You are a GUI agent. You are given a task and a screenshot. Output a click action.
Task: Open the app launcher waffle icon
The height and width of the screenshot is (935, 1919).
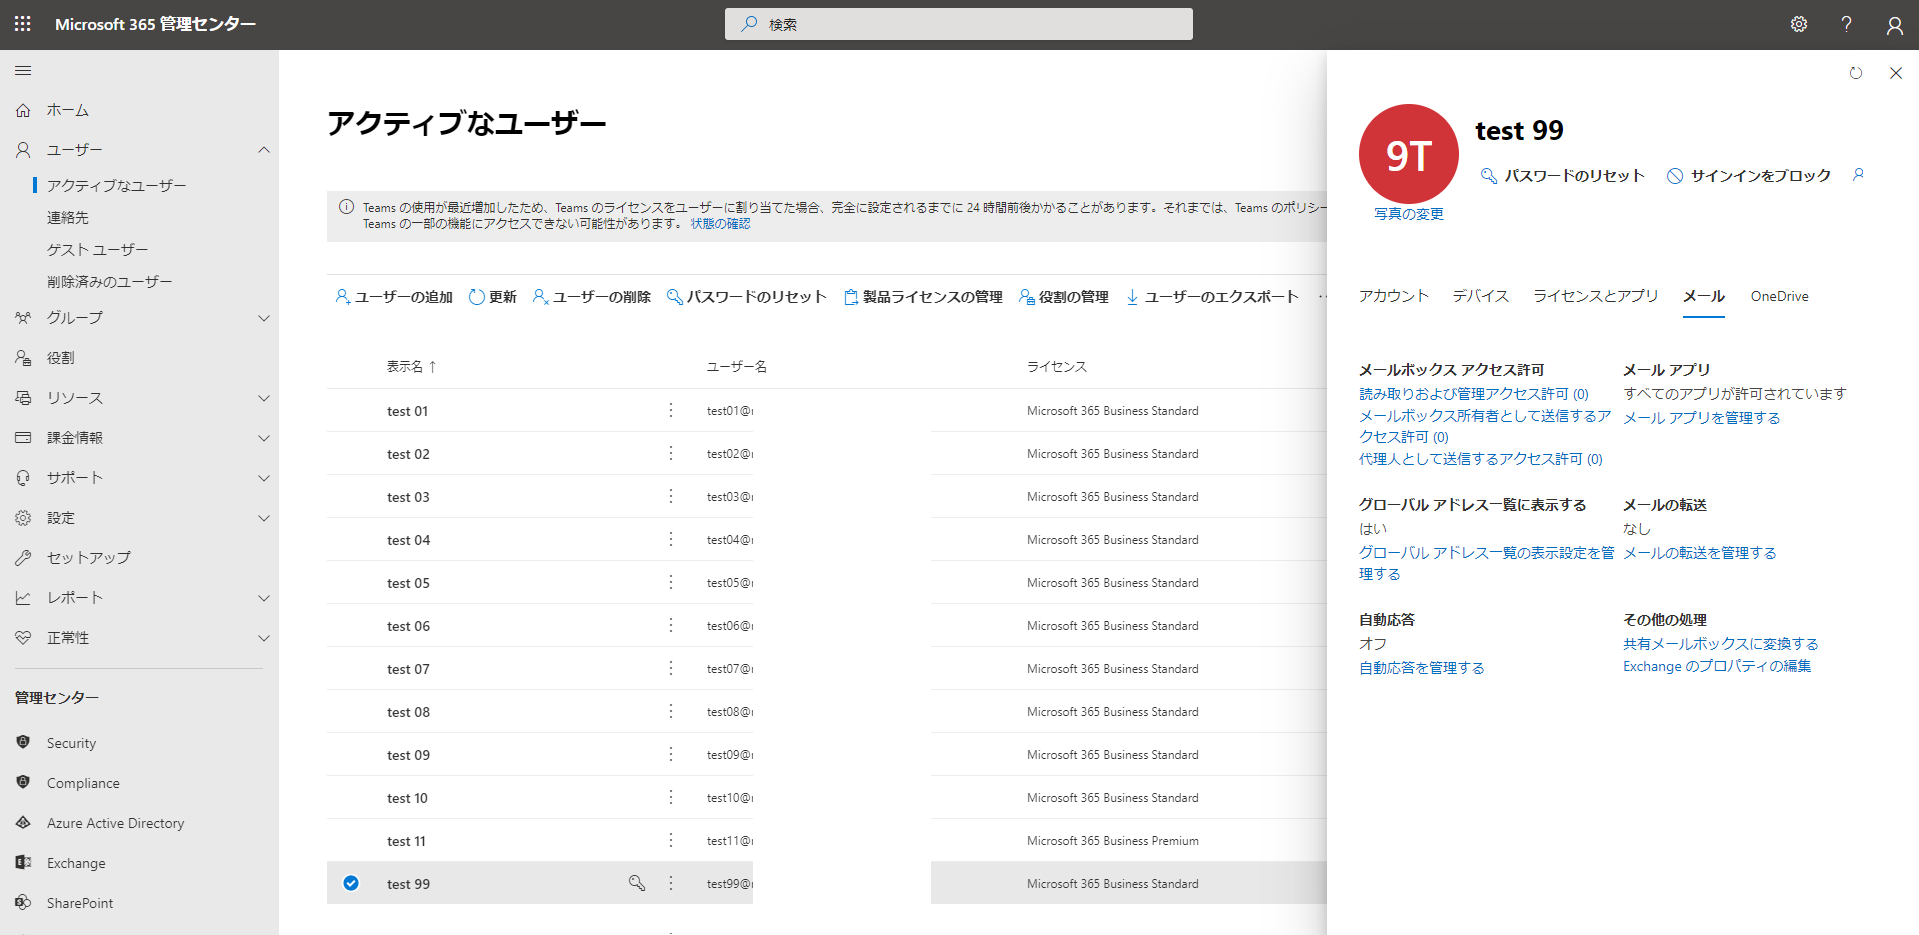point(23,24)
